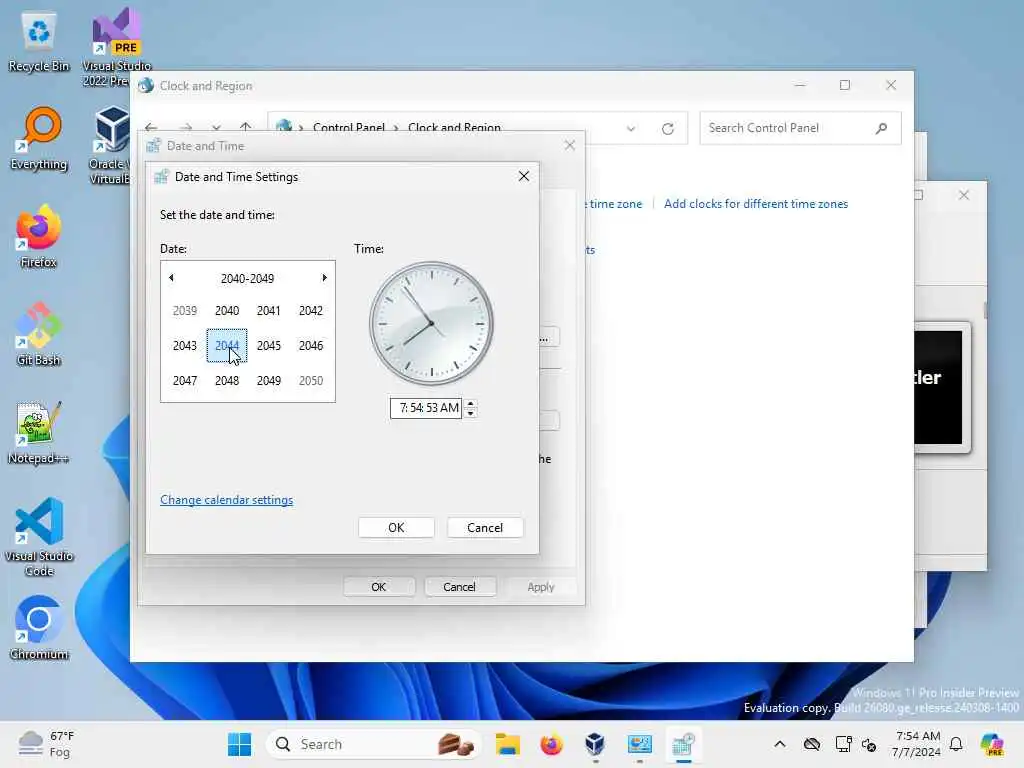The width and height of the screenshot is (1024, 768).
Task: Click the 2040-2049 decade header
Action: click(x=247, y=278)
